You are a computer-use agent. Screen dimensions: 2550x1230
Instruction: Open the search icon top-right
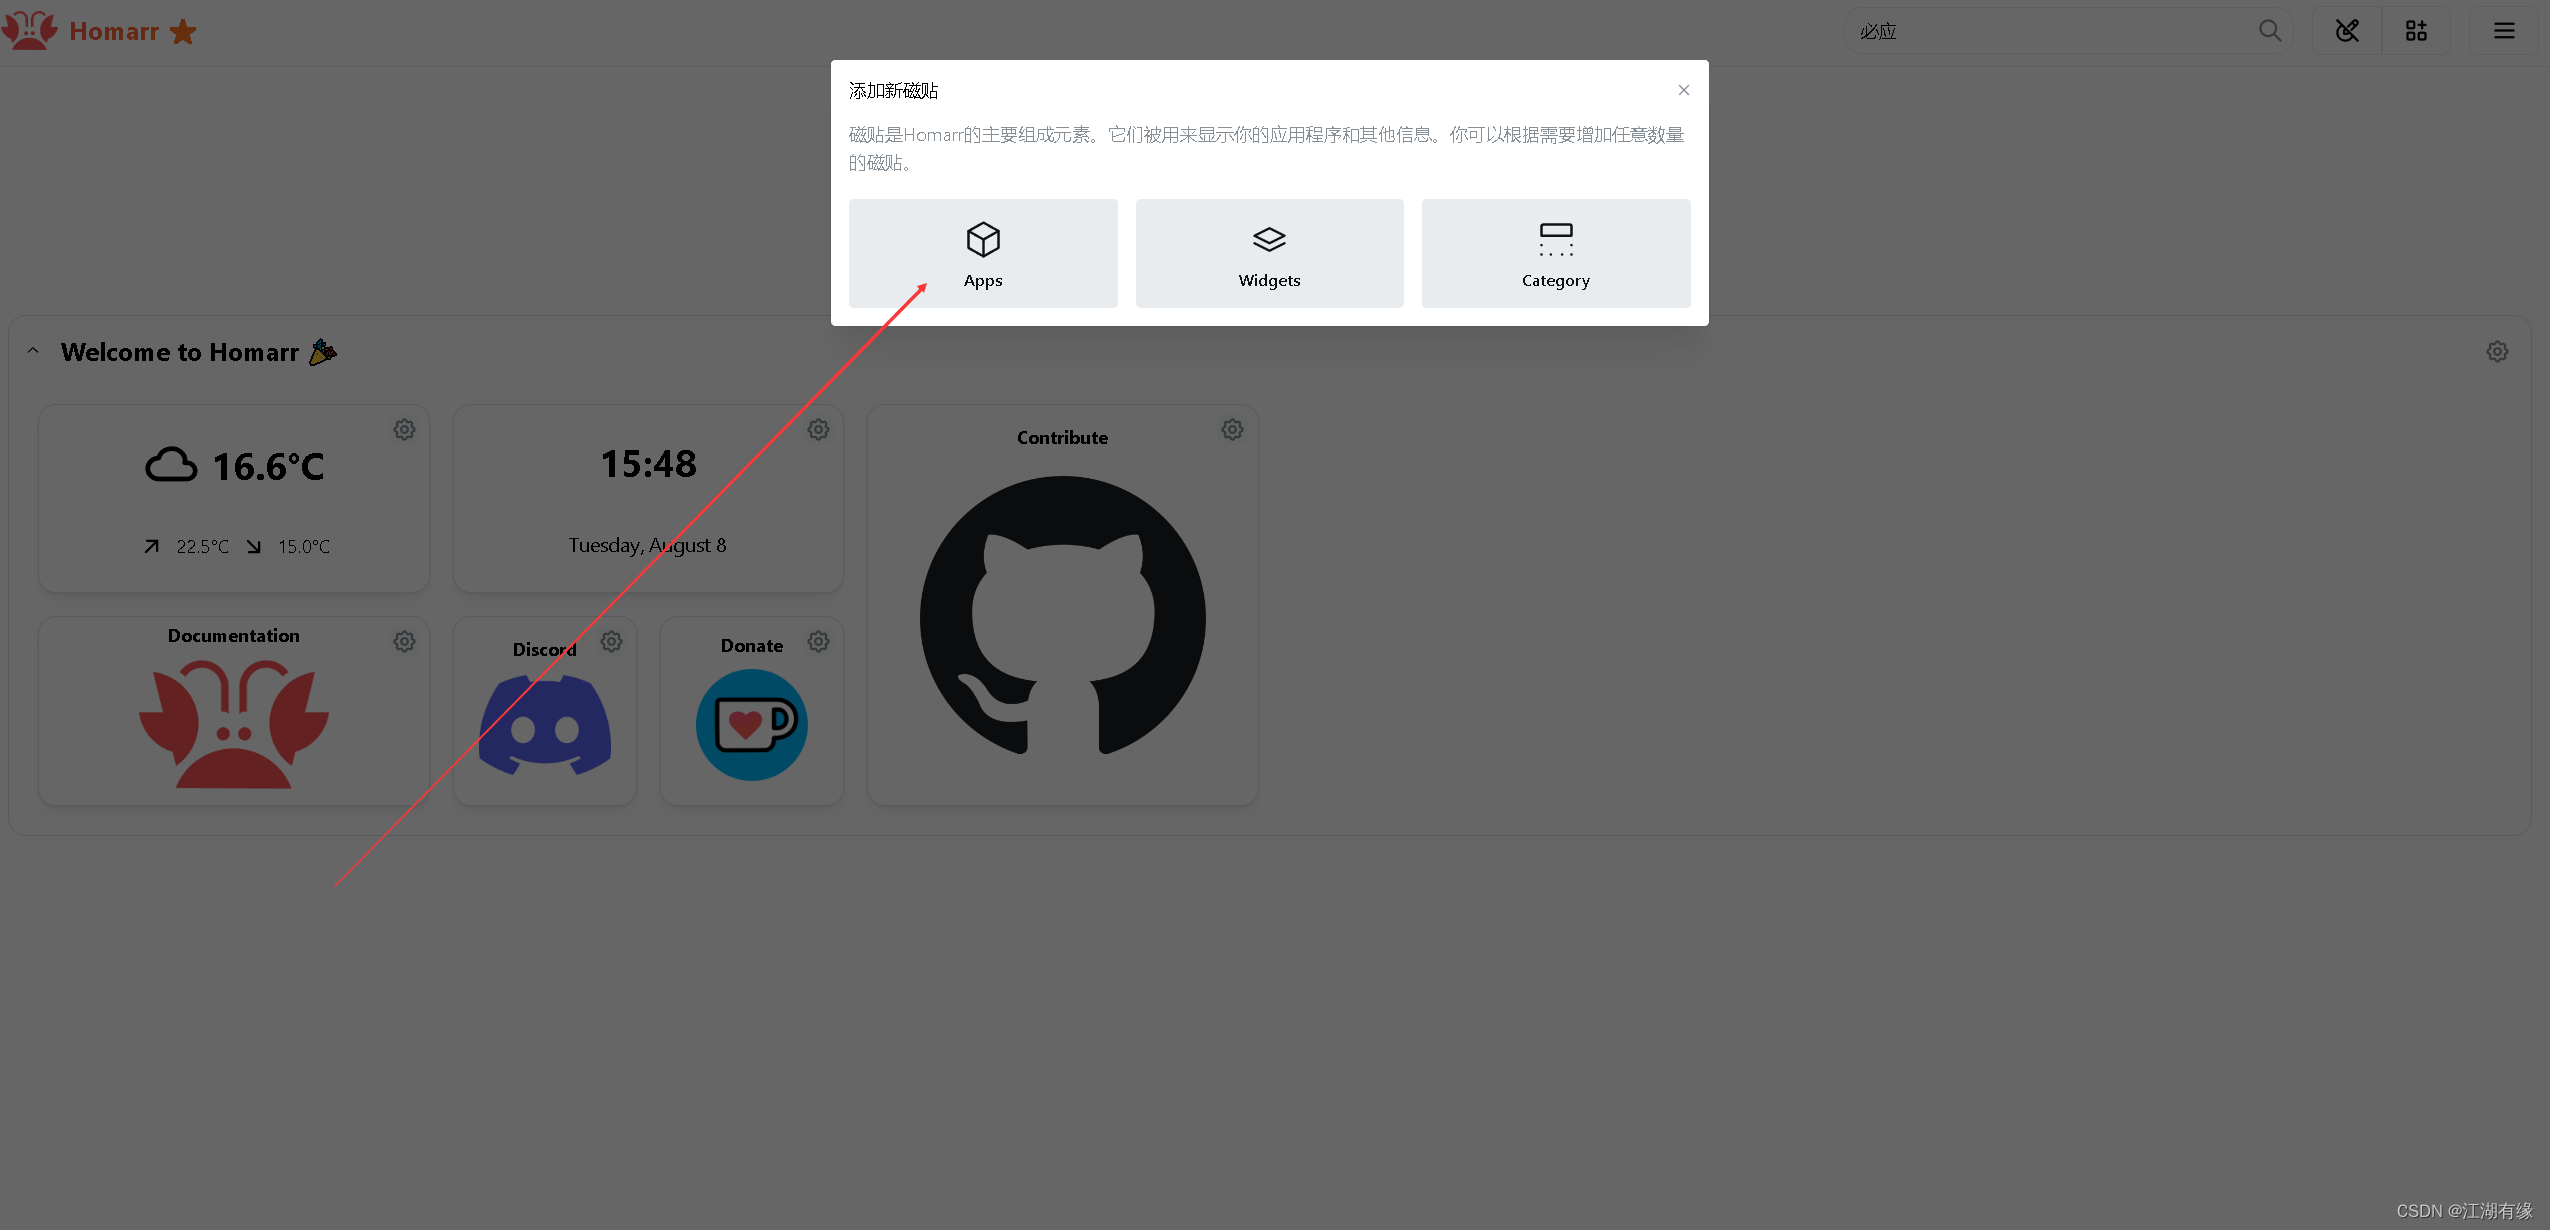2270,31
